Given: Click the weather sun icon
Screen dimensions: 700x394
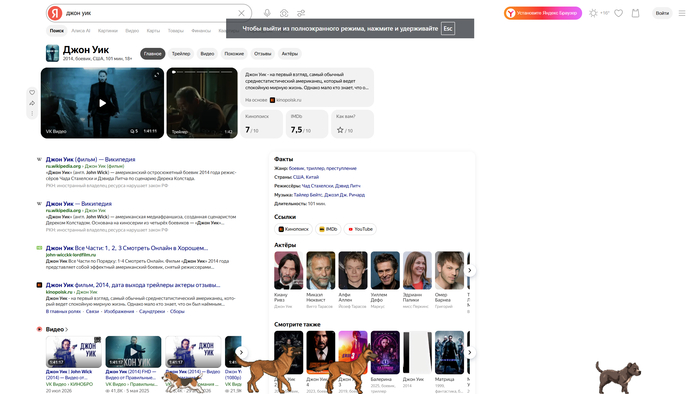Looking at the screenshot, I should tap(593, 13).
